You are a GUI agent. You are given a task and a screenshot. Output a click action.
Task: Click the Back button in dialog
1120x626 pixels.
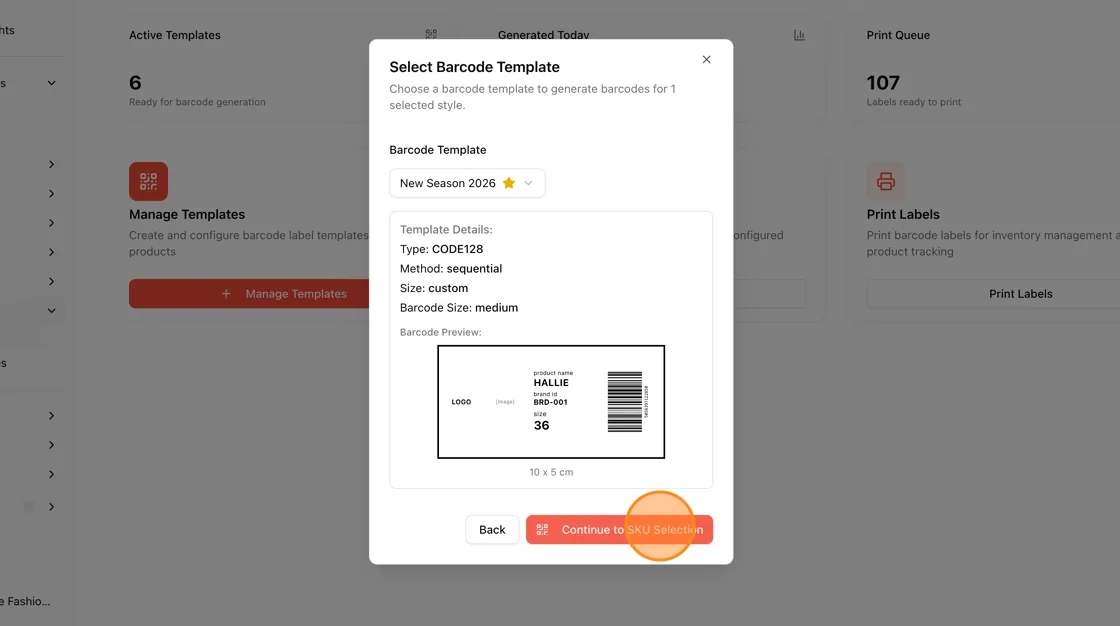(492, 530)
